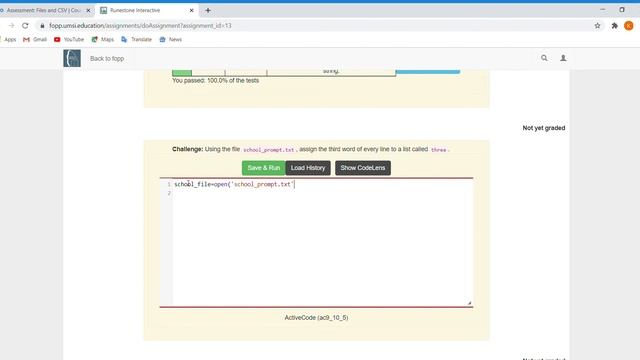640x360 pixels.
Task: Click into code editor line 1
Action: click(322, 184)
